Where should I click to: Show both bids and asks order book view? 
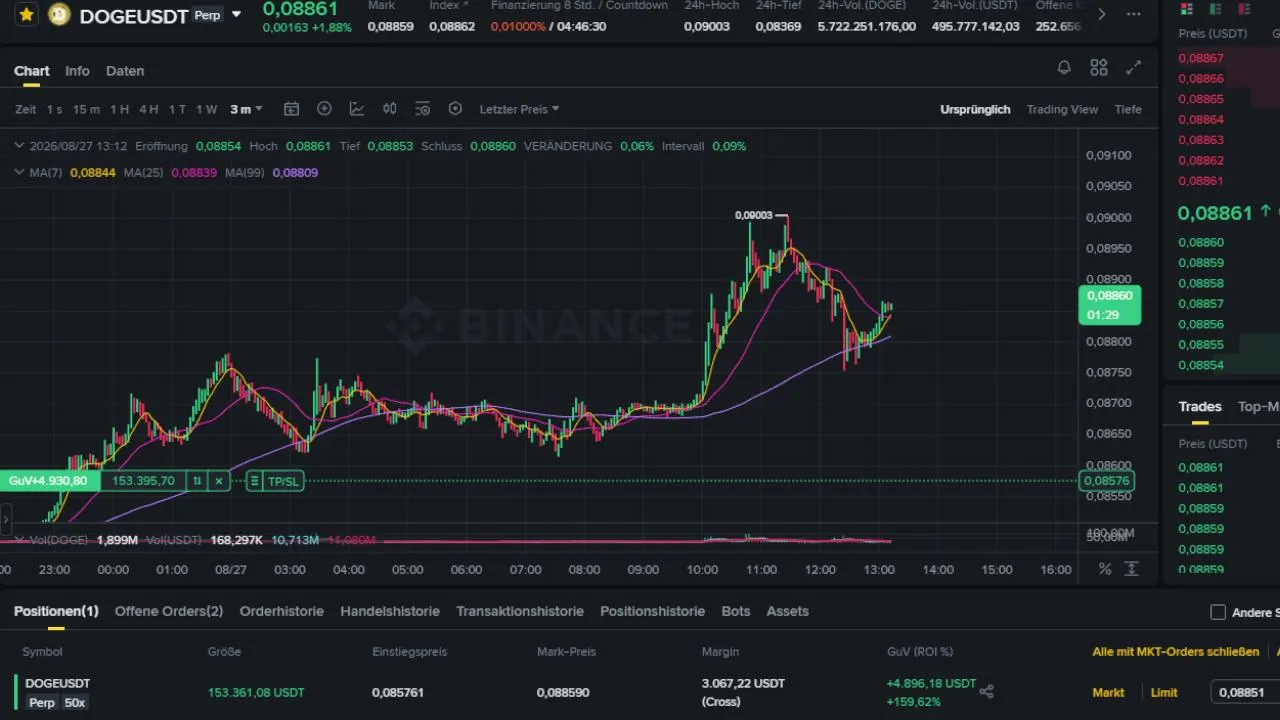coord(1187,9)
